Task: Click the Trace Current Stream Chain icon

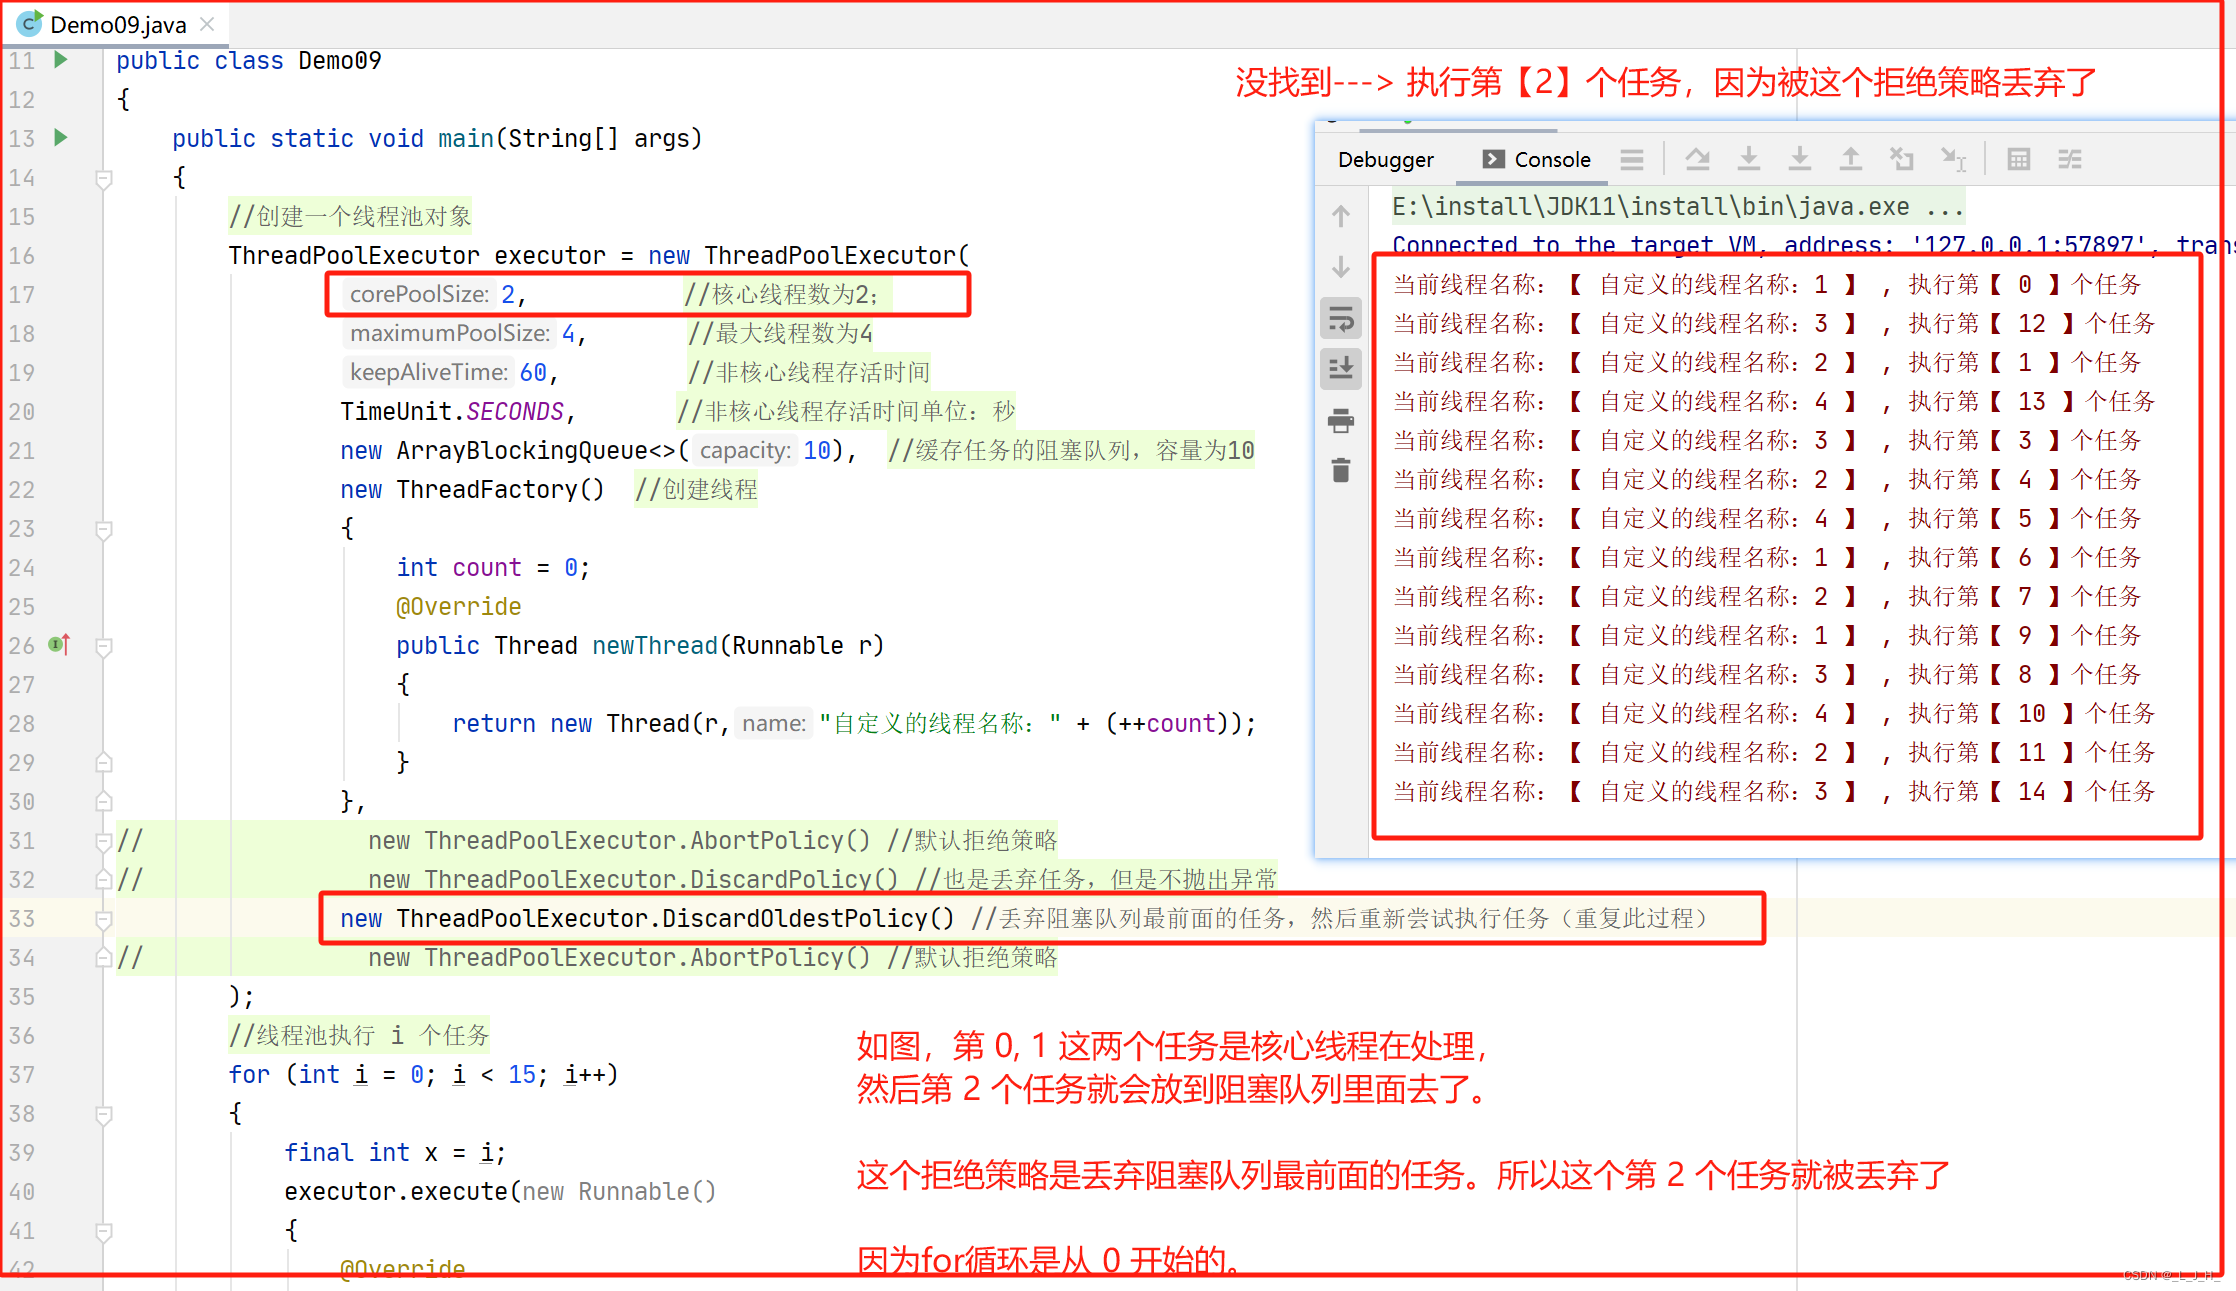Action: pos(2069,159)
